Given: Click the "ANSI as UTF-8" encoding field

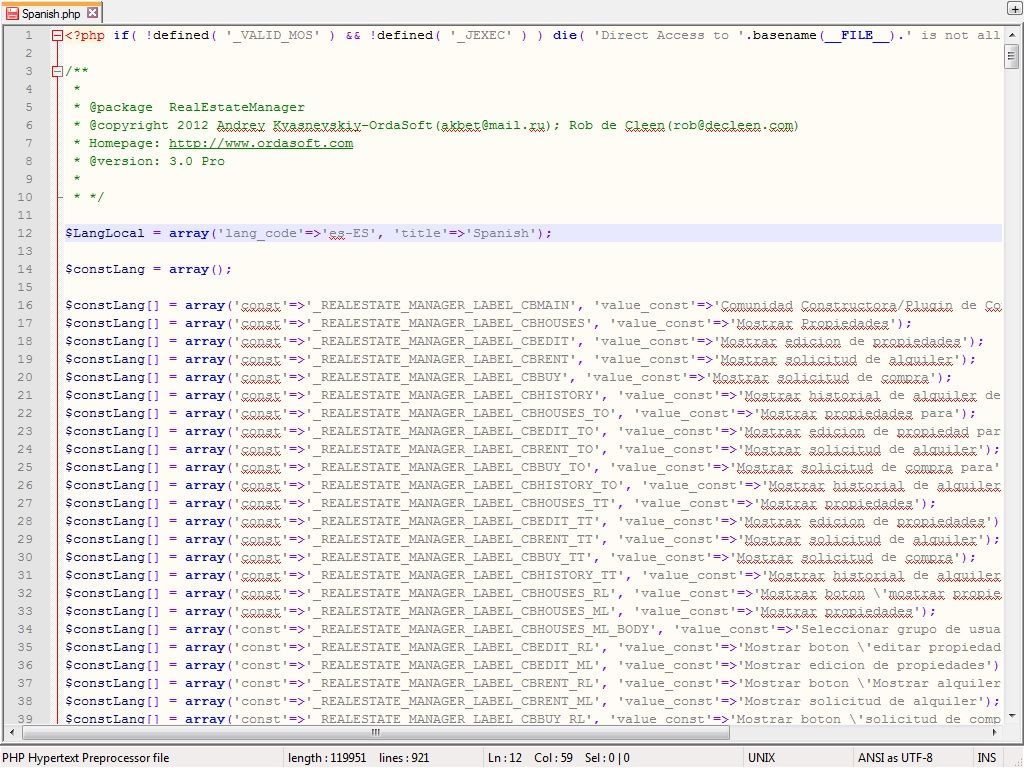Looking at the screenshot, I should [x=895, y=758].
